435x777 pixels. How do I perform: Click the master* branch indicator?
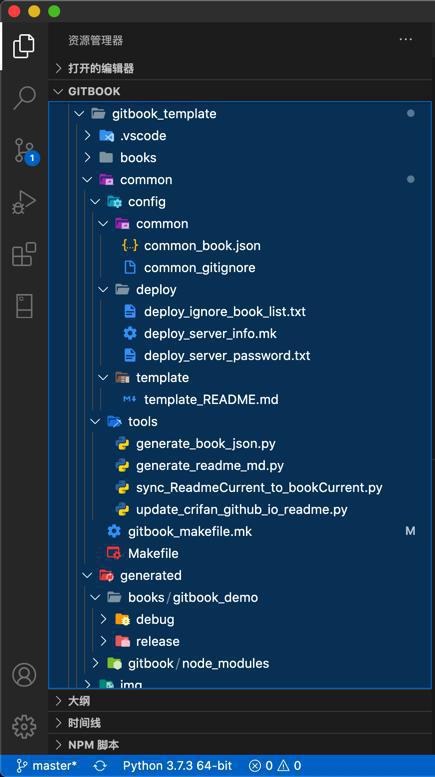(47, 766)
